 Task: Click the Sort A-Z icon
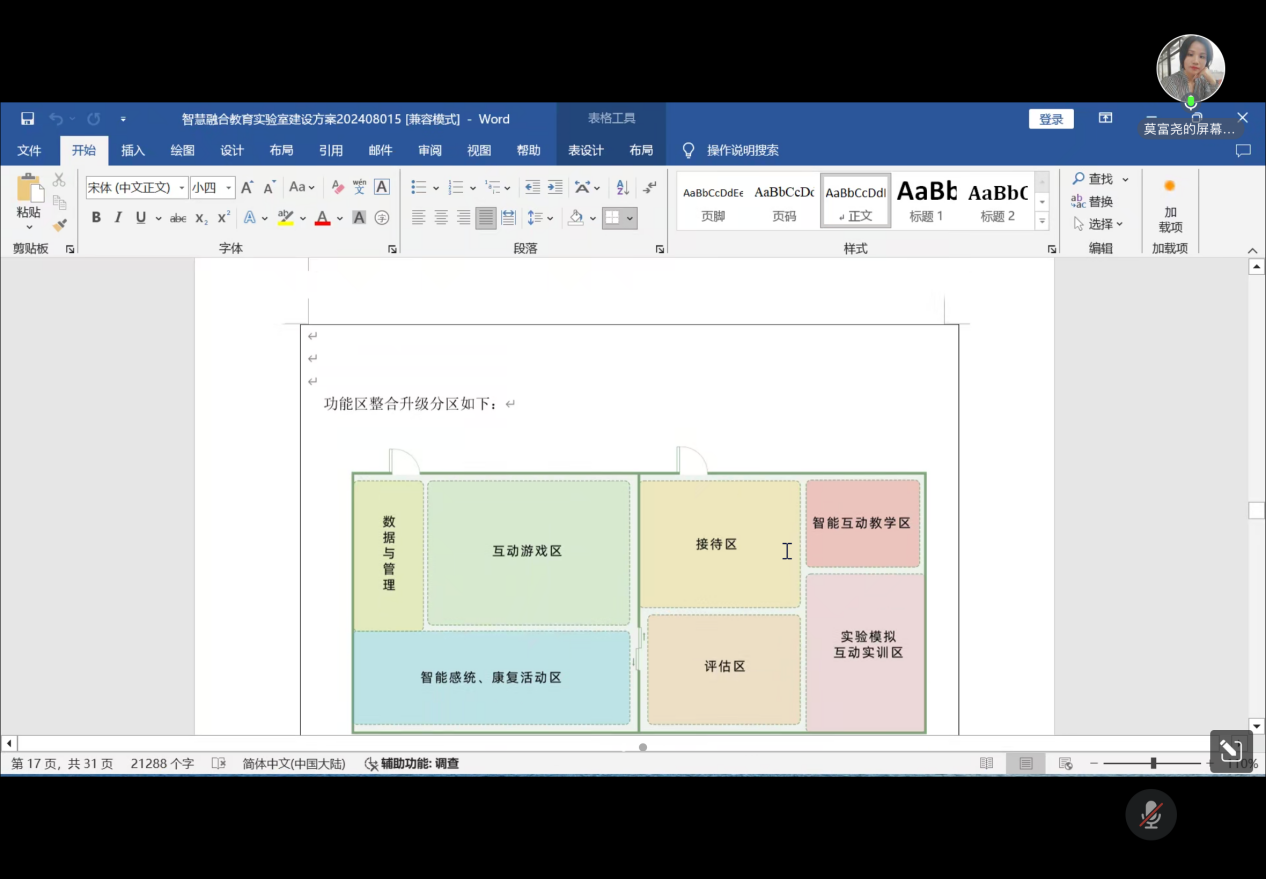tap(622, 187)
